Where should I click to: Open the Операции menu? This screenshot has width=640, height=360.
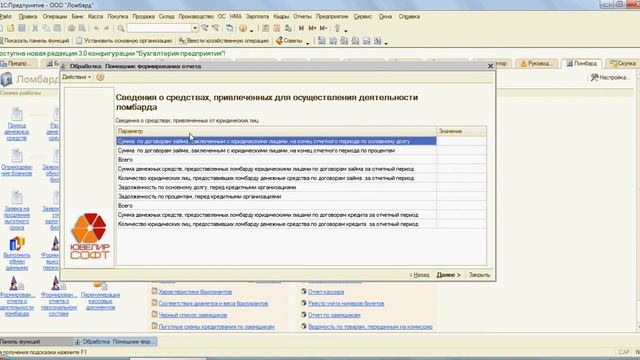55,16
